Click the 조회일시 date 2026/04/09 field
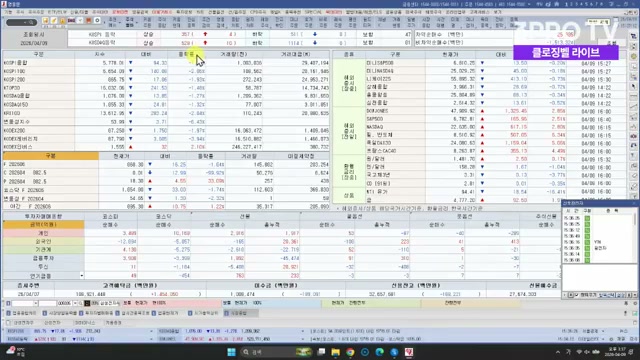640x360 pixels. 33,42
